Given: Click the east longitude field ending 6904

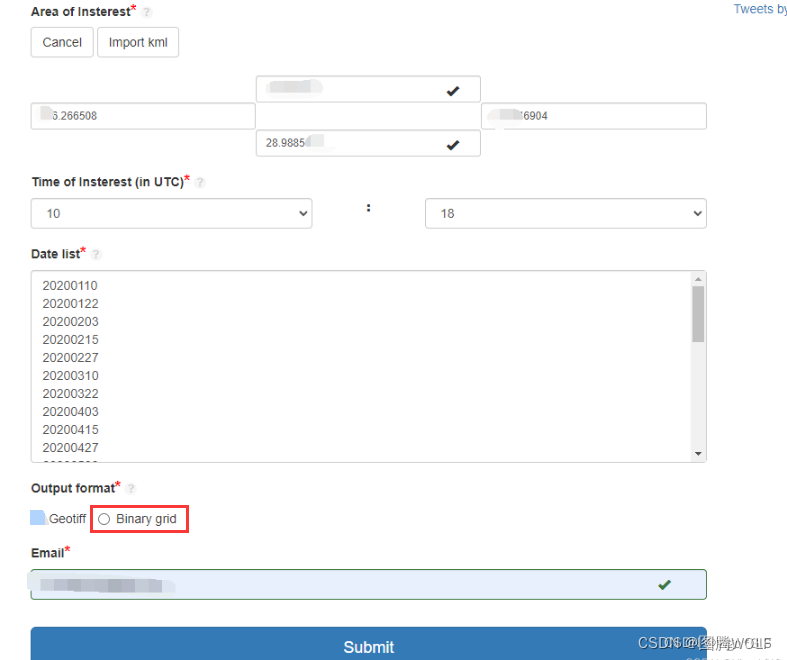Looking at the screenshot, I should (594, 116).
